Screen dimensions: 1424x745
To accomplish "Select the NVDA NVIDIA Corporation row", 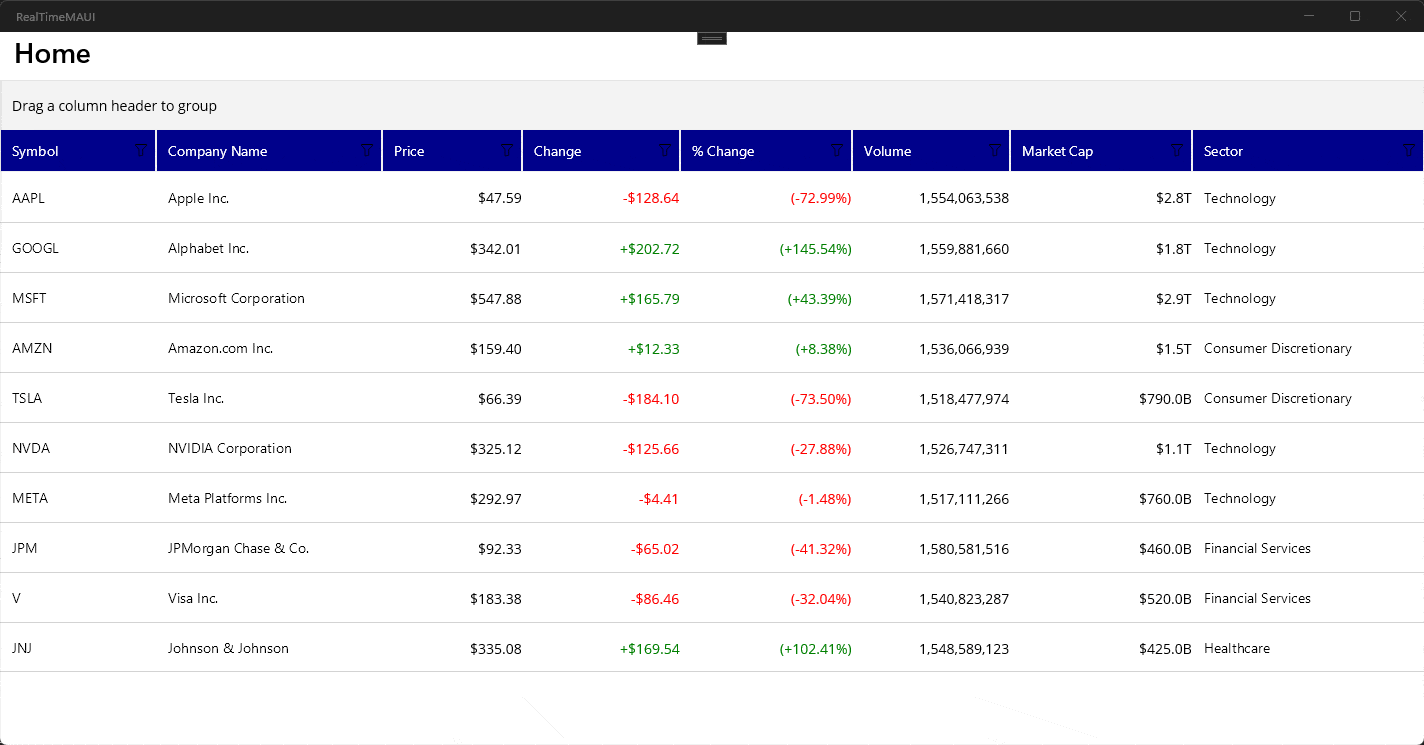I will (400, 448).
